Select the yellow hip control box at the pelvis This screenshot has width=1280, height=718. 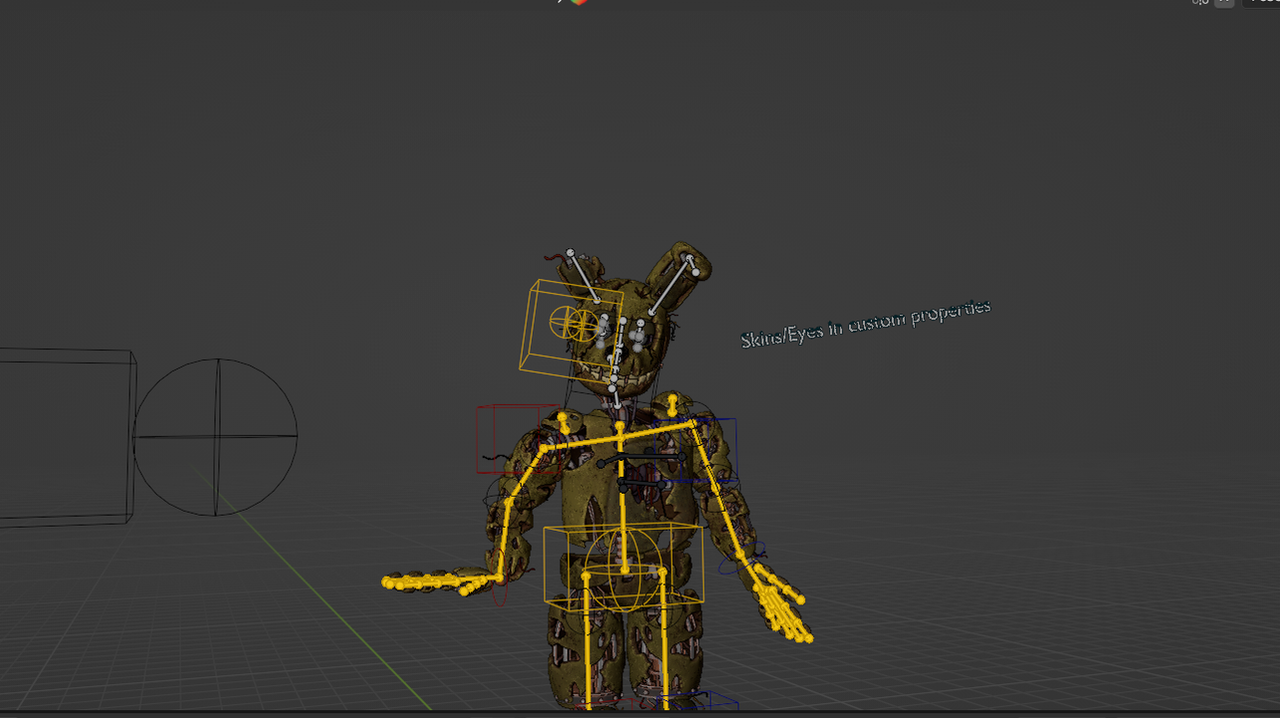(623, 566)
